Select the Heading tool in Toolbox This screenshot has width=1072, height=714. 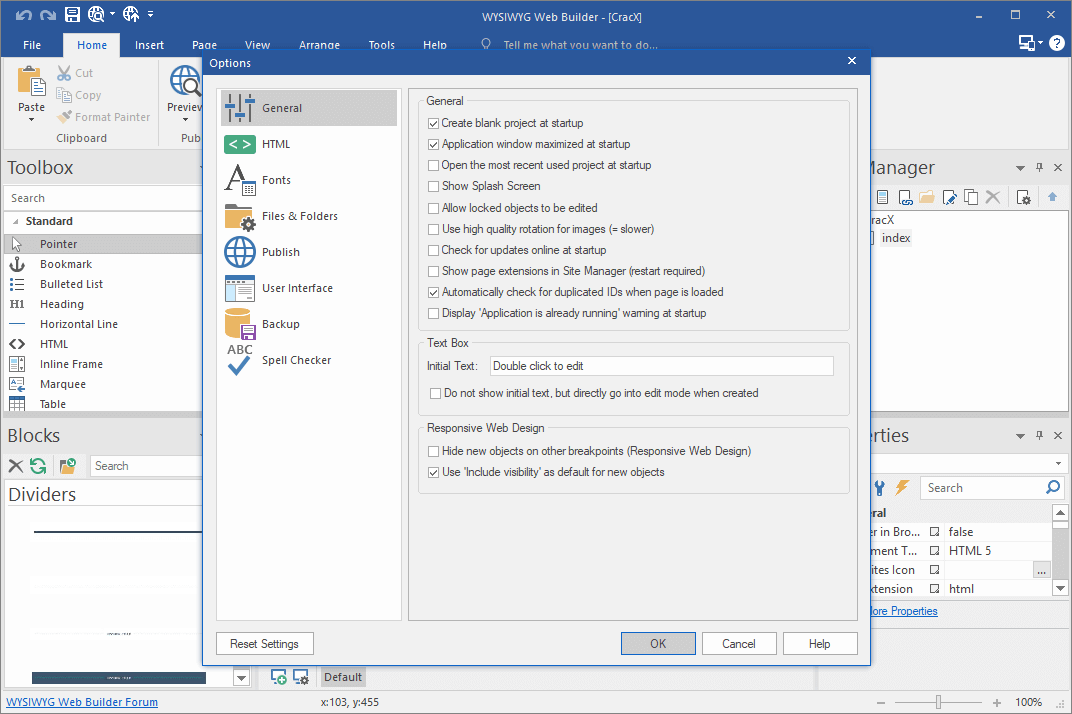coord(103,304)
